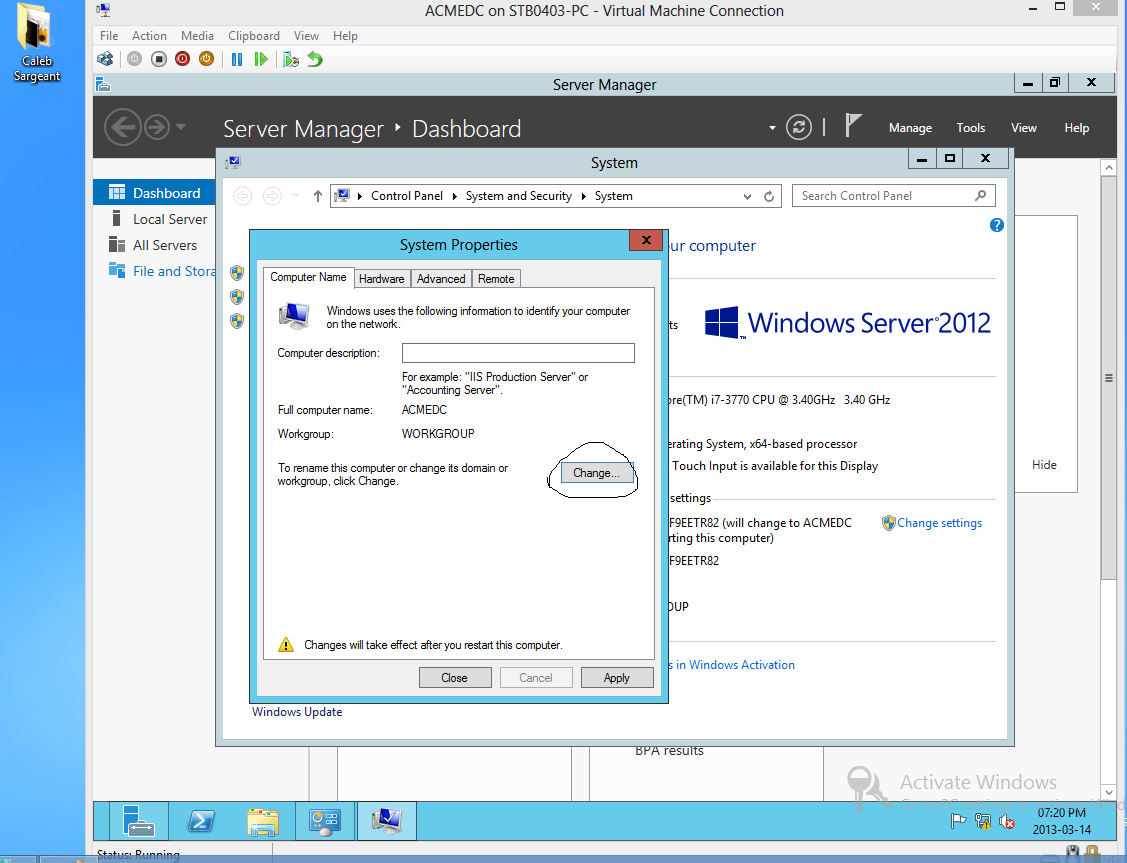Image resolution: width=1127 pixels, height=863 pixels.
Task: Open the Tools menu in Server Manager
Action: [970, 128]
